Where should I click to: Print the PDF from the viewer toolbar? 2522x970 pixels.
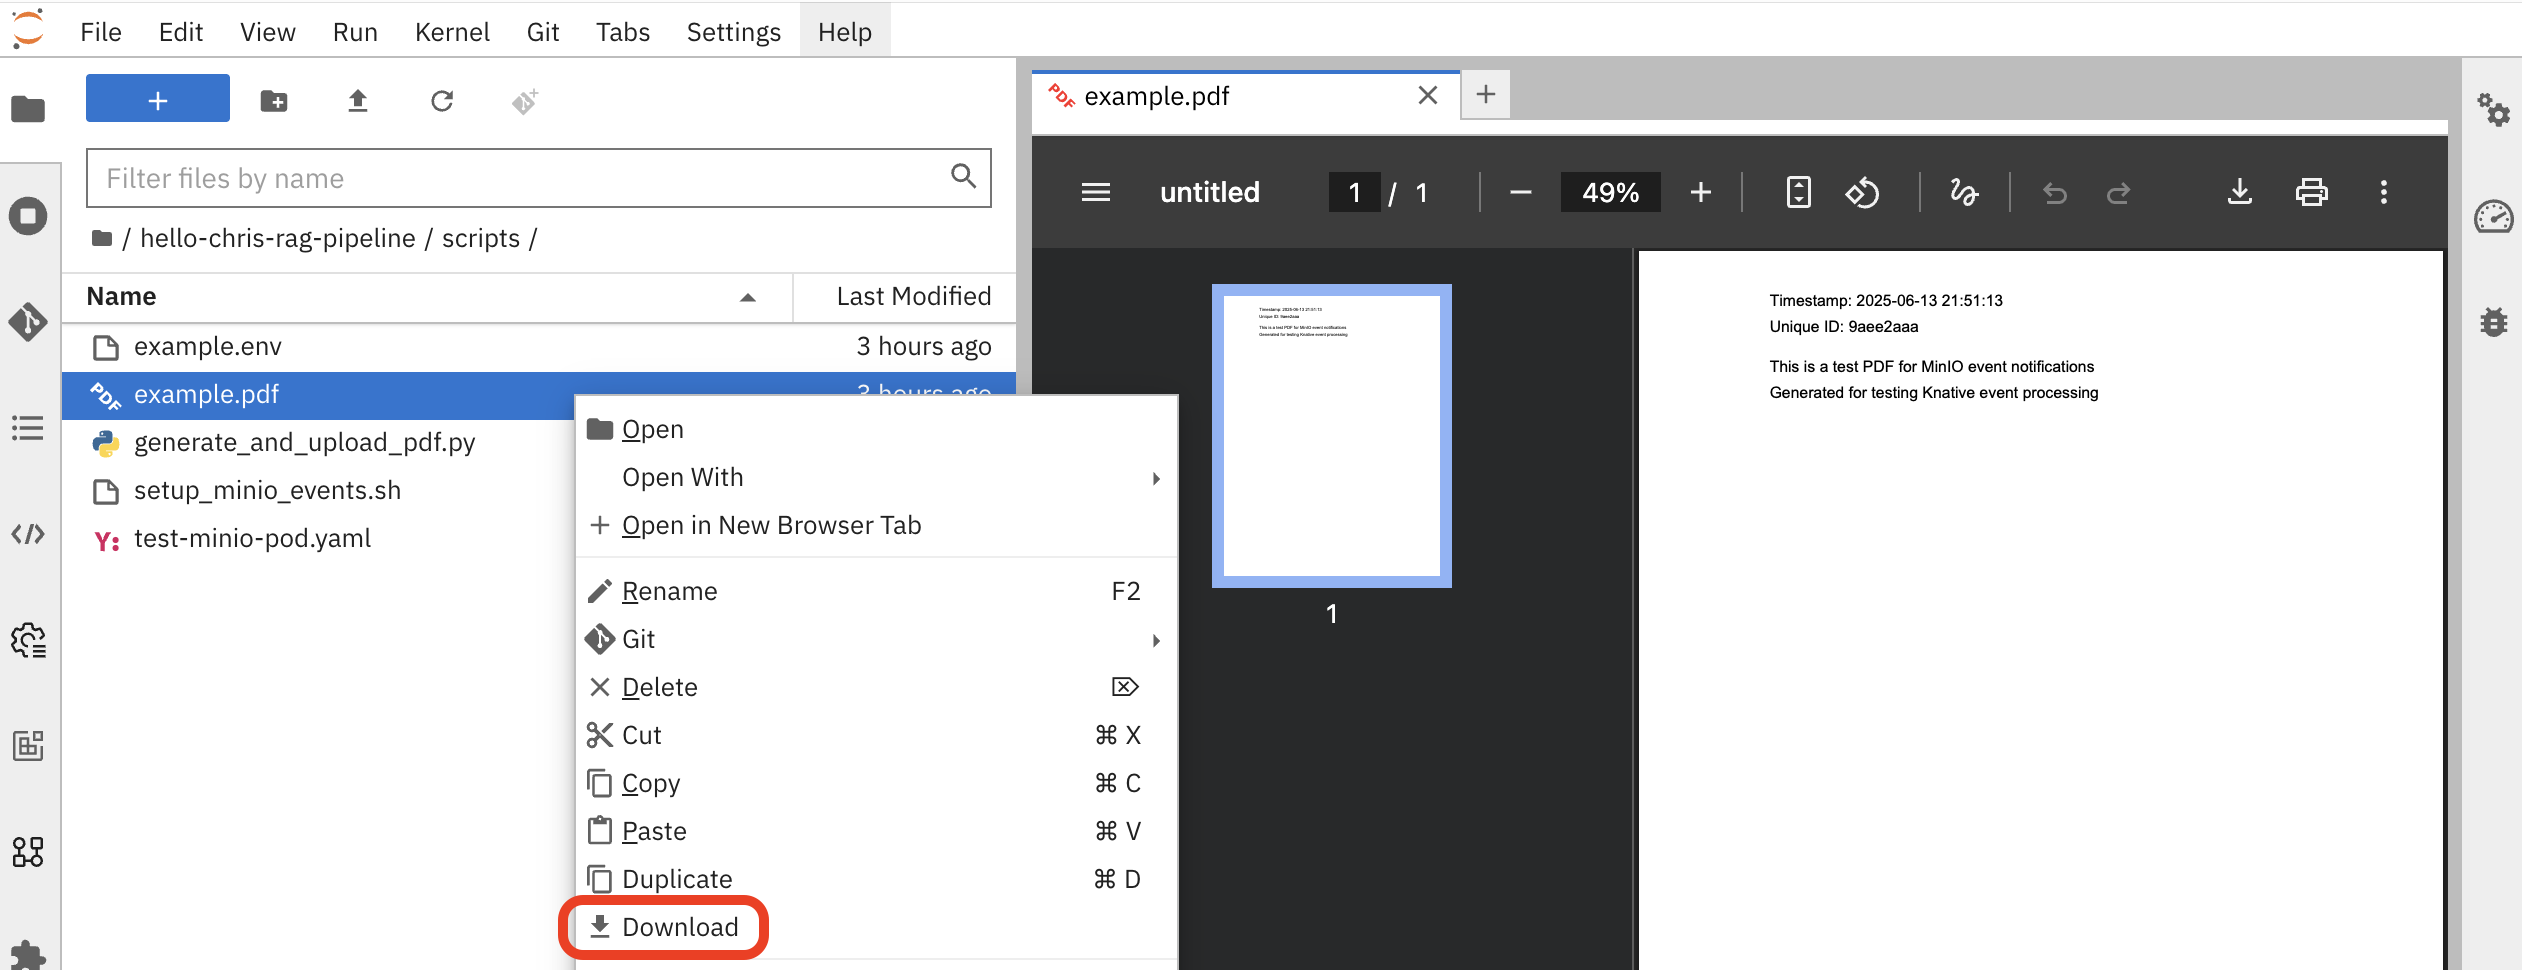(x=2311, y=192)
